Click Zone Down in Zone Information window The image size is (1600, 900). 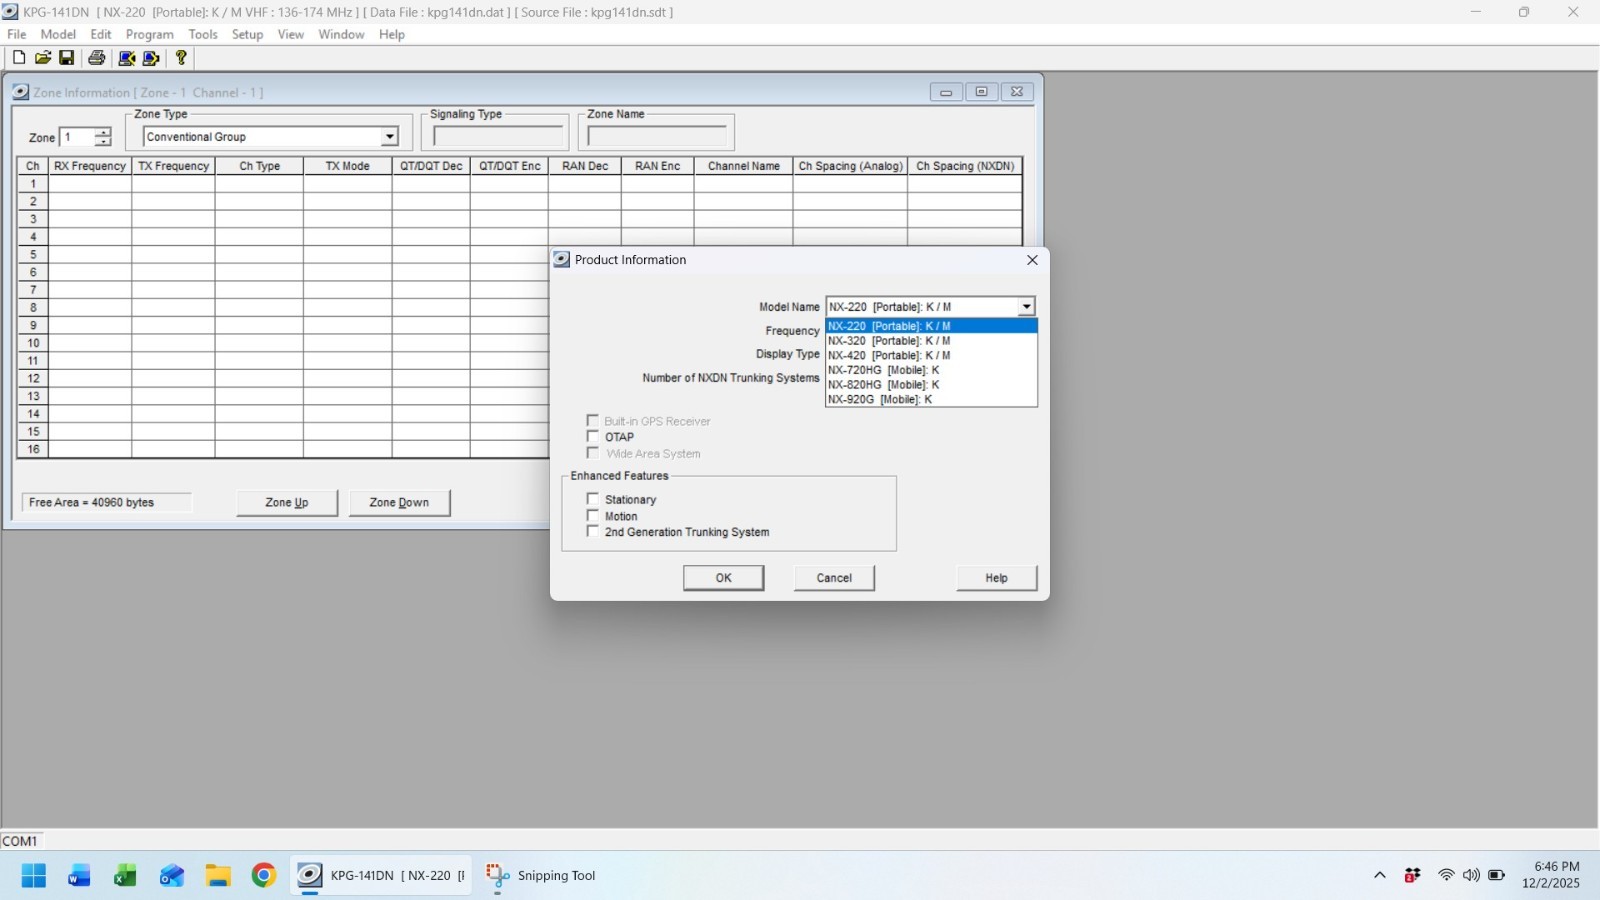tap(399, 503)
